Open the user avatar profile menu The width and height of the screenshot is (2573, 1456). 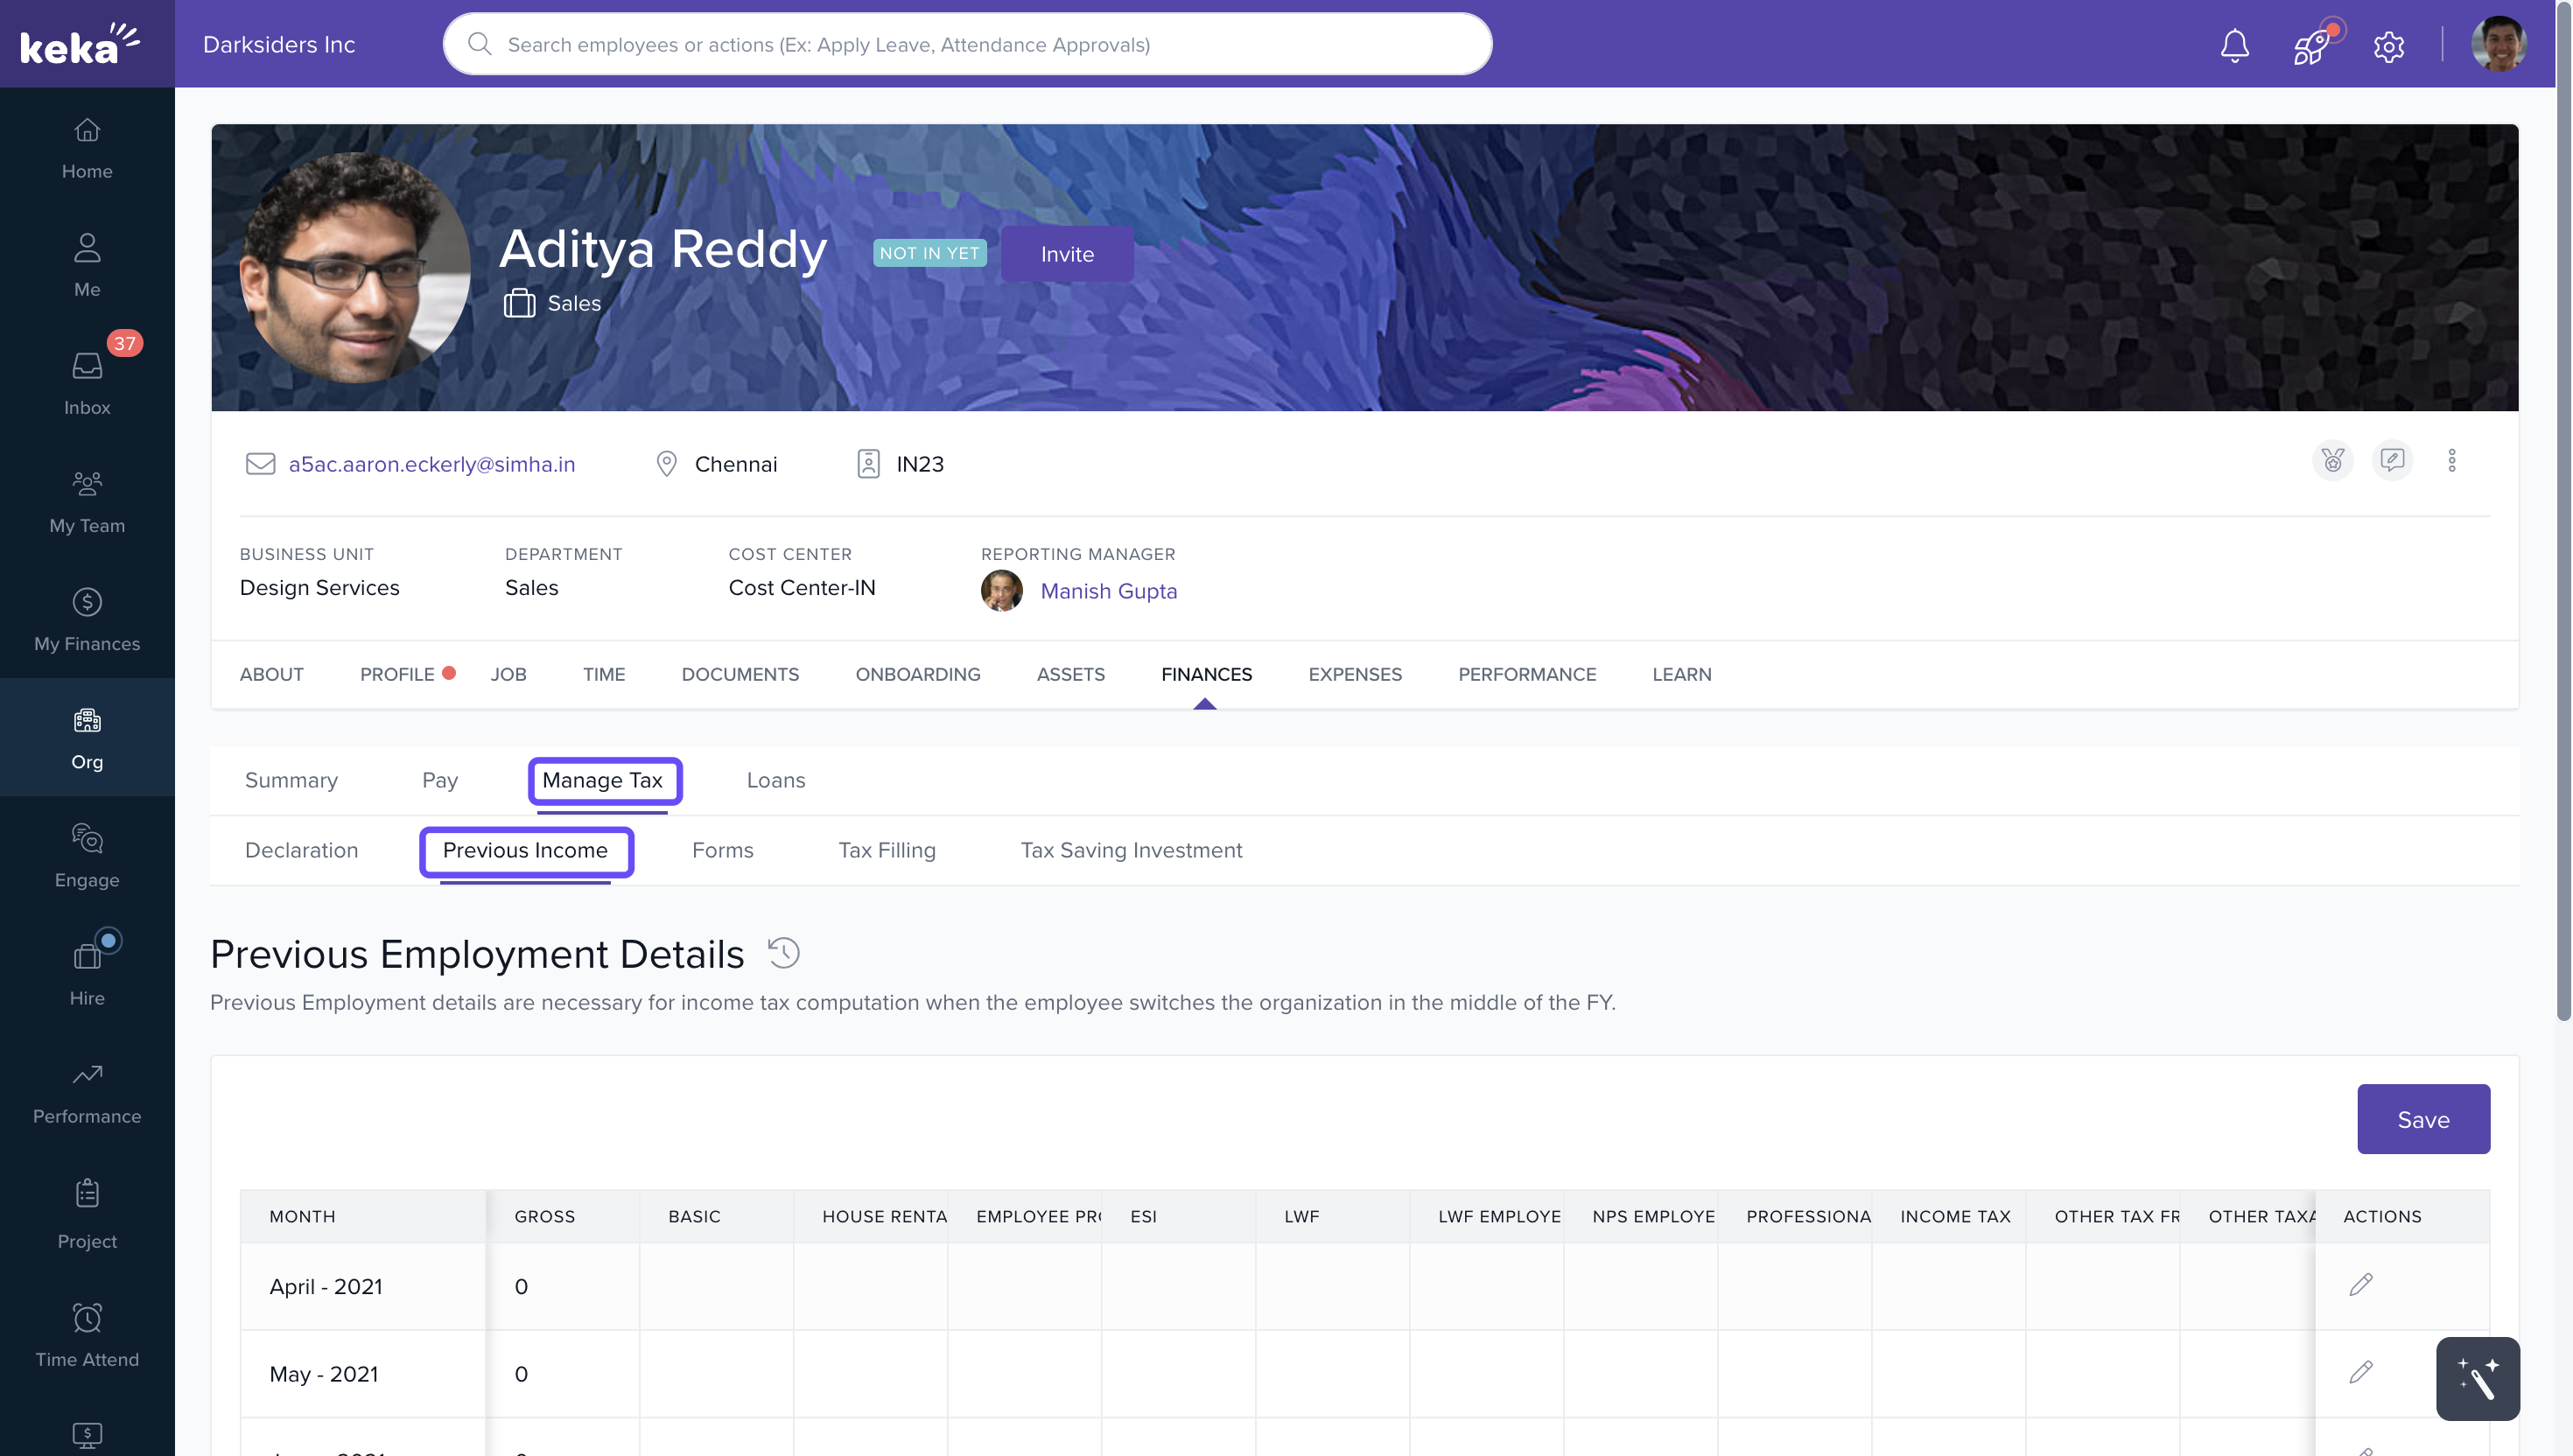tap(2498, 45)
